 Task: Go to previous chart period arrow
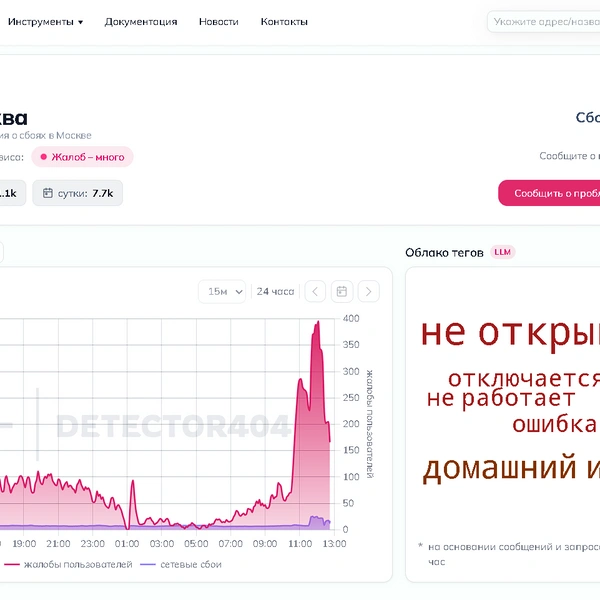(x=315, y=292)
